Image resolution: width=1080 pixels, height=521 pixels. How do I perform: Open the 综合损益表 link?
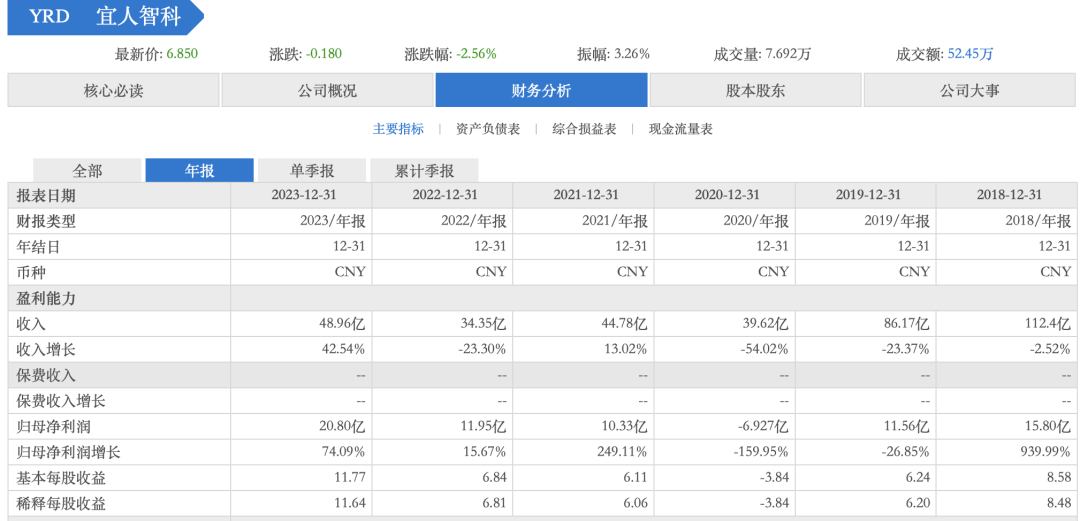tap(584, 129)
